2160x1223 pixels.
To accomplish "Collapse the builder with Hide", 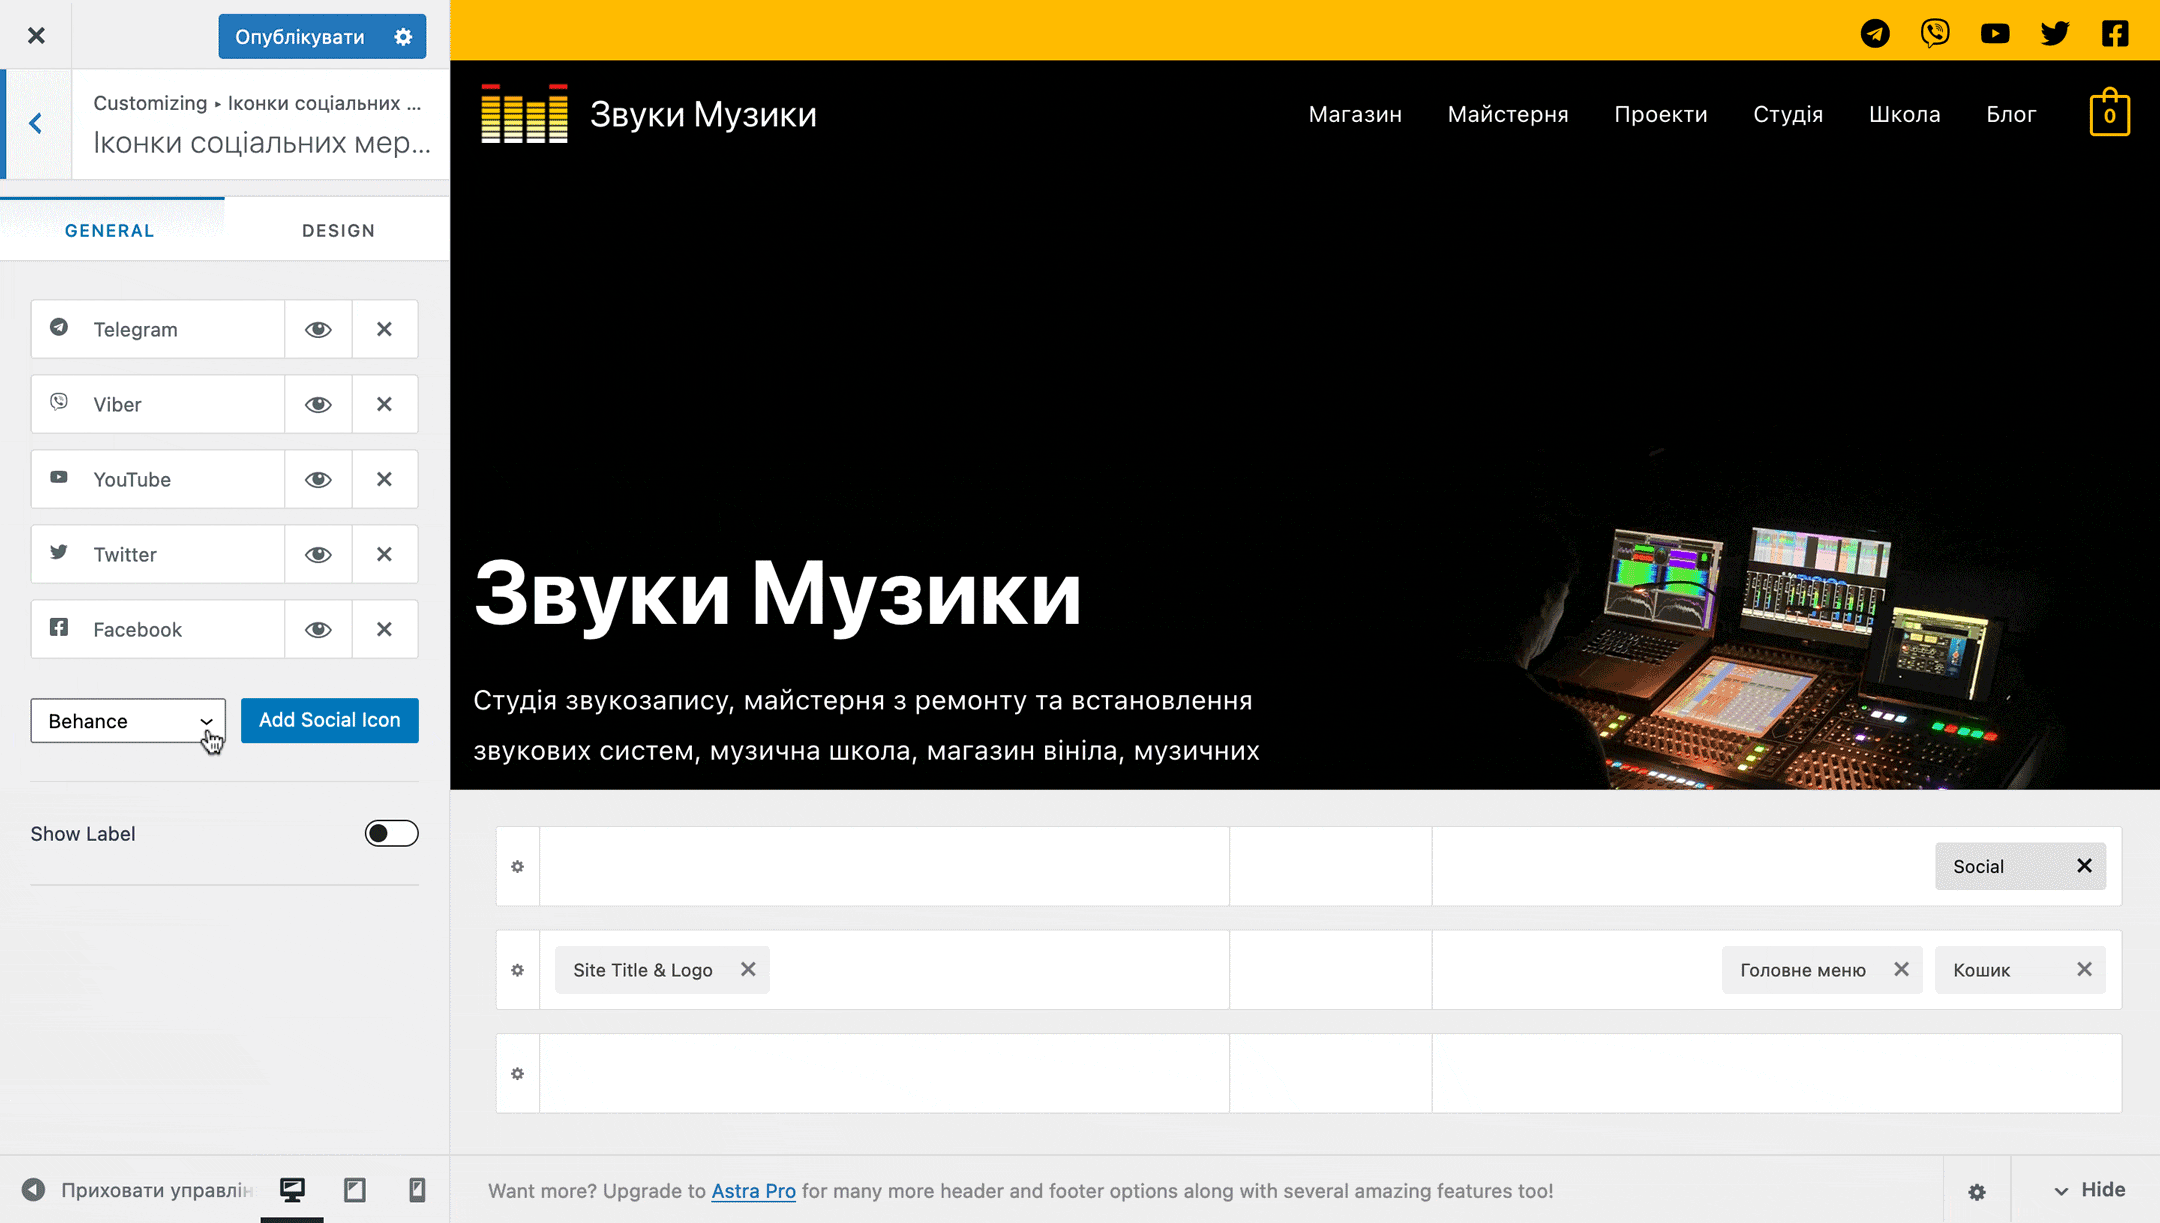I will (x=2088, y=1190).
